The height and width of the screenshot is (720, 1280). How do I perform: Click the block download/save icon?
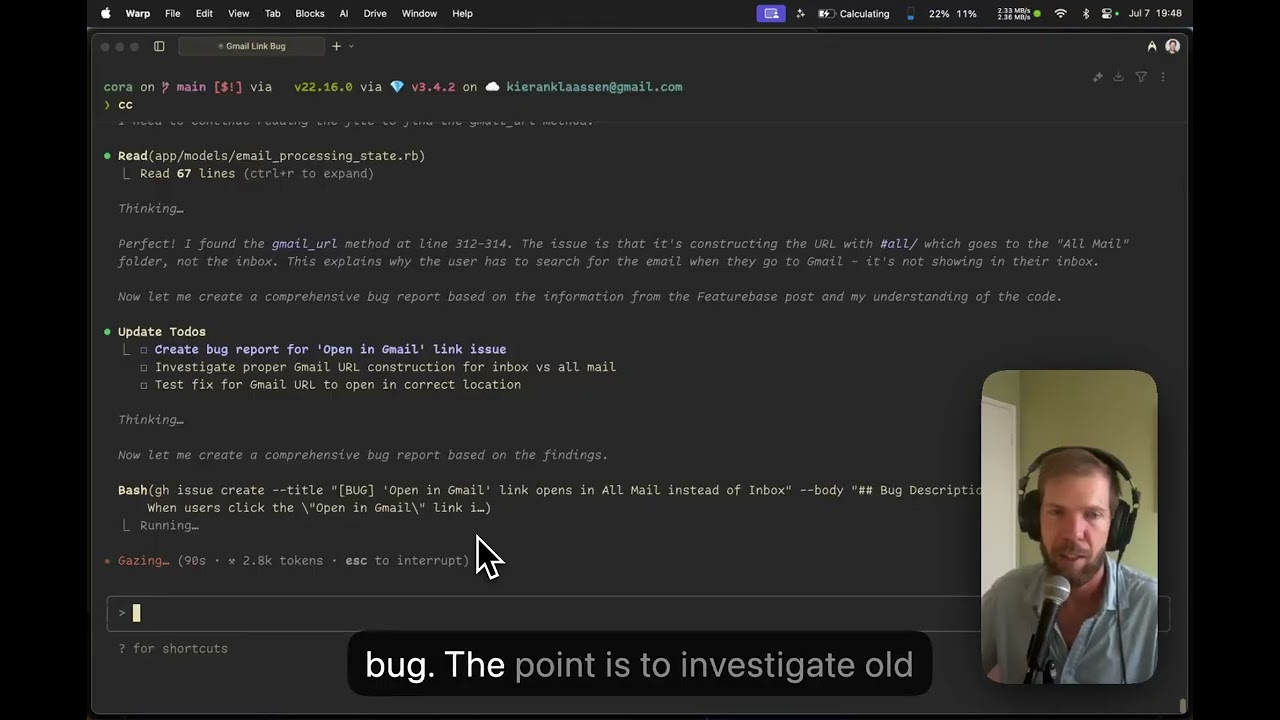click(x=1119, y=77)
